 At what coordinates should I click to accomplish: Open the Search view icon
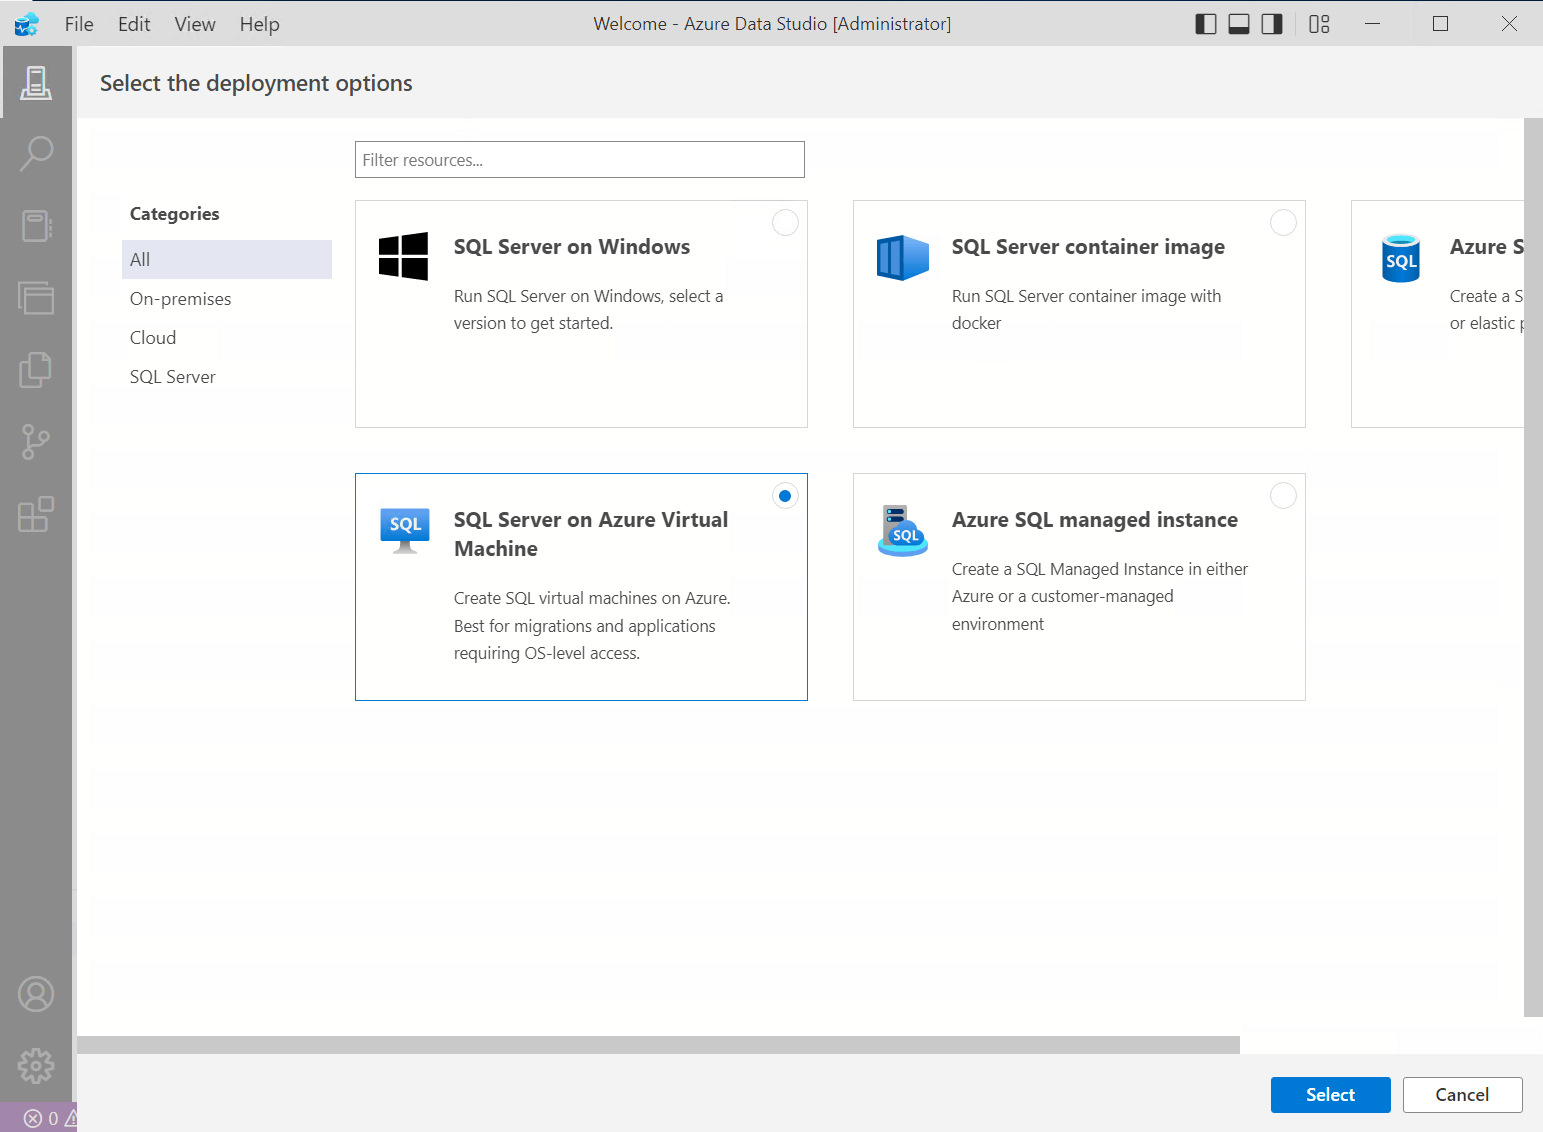pyautogui.click(x=36, y=154)
